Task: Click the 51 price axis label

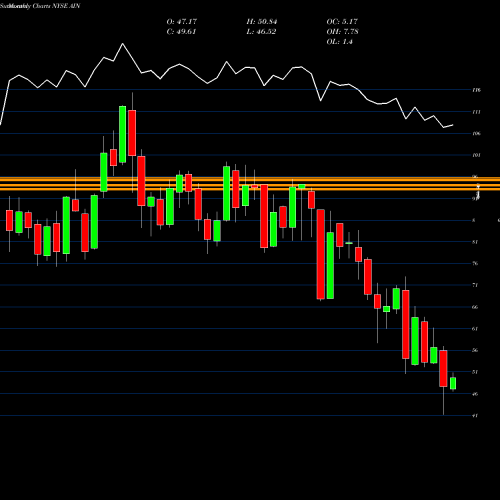Action: pos(475,372)
